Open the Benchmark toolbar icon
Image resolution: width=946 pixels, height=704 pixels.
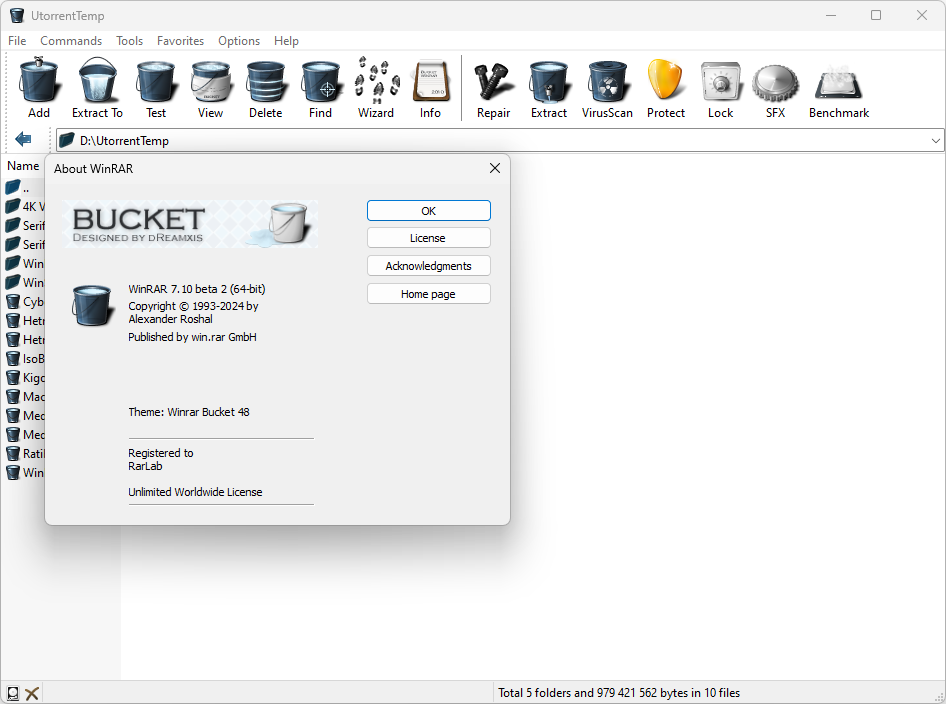click(x=839, y=83)
